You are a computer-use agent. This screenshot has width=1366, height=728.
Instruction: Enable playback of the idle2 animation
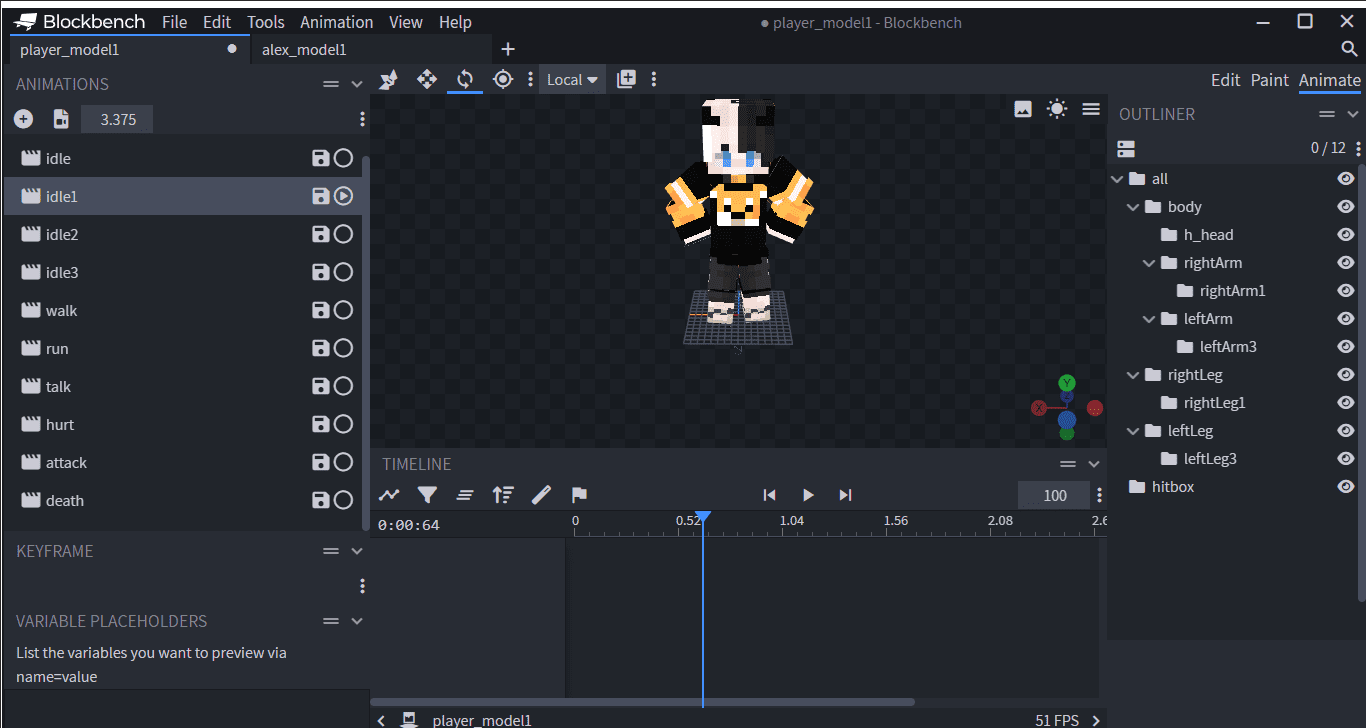tap(343, 235)
